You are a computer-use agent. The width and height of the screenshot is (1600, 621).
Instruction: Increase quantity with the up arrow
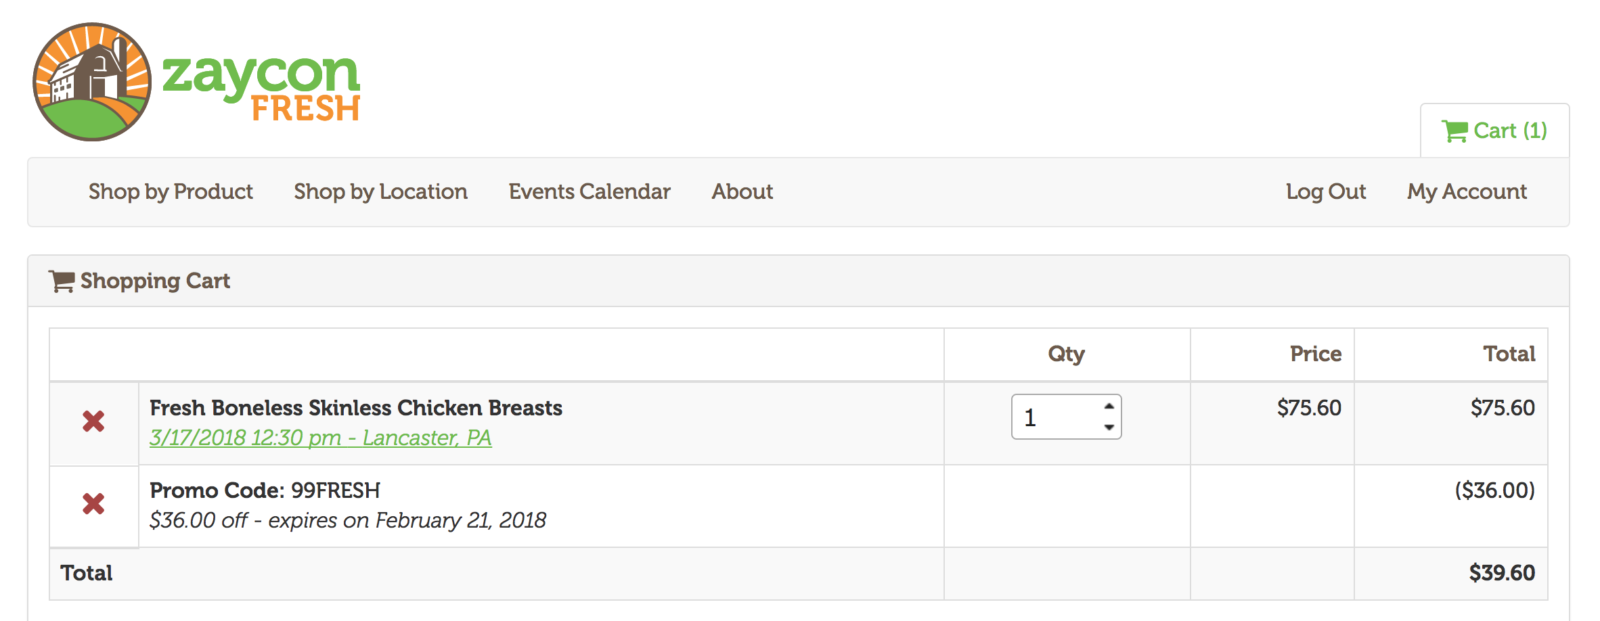pyautogui.click(x=1108, y=406)
